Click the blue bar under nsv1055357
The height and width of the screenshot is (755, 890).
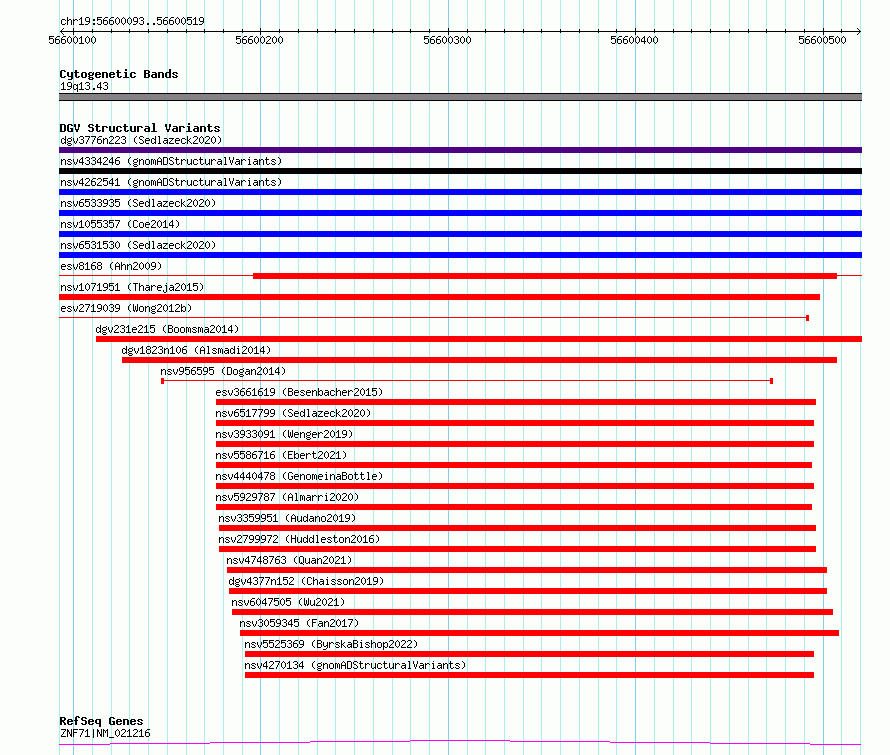click(x=460, y=234)
